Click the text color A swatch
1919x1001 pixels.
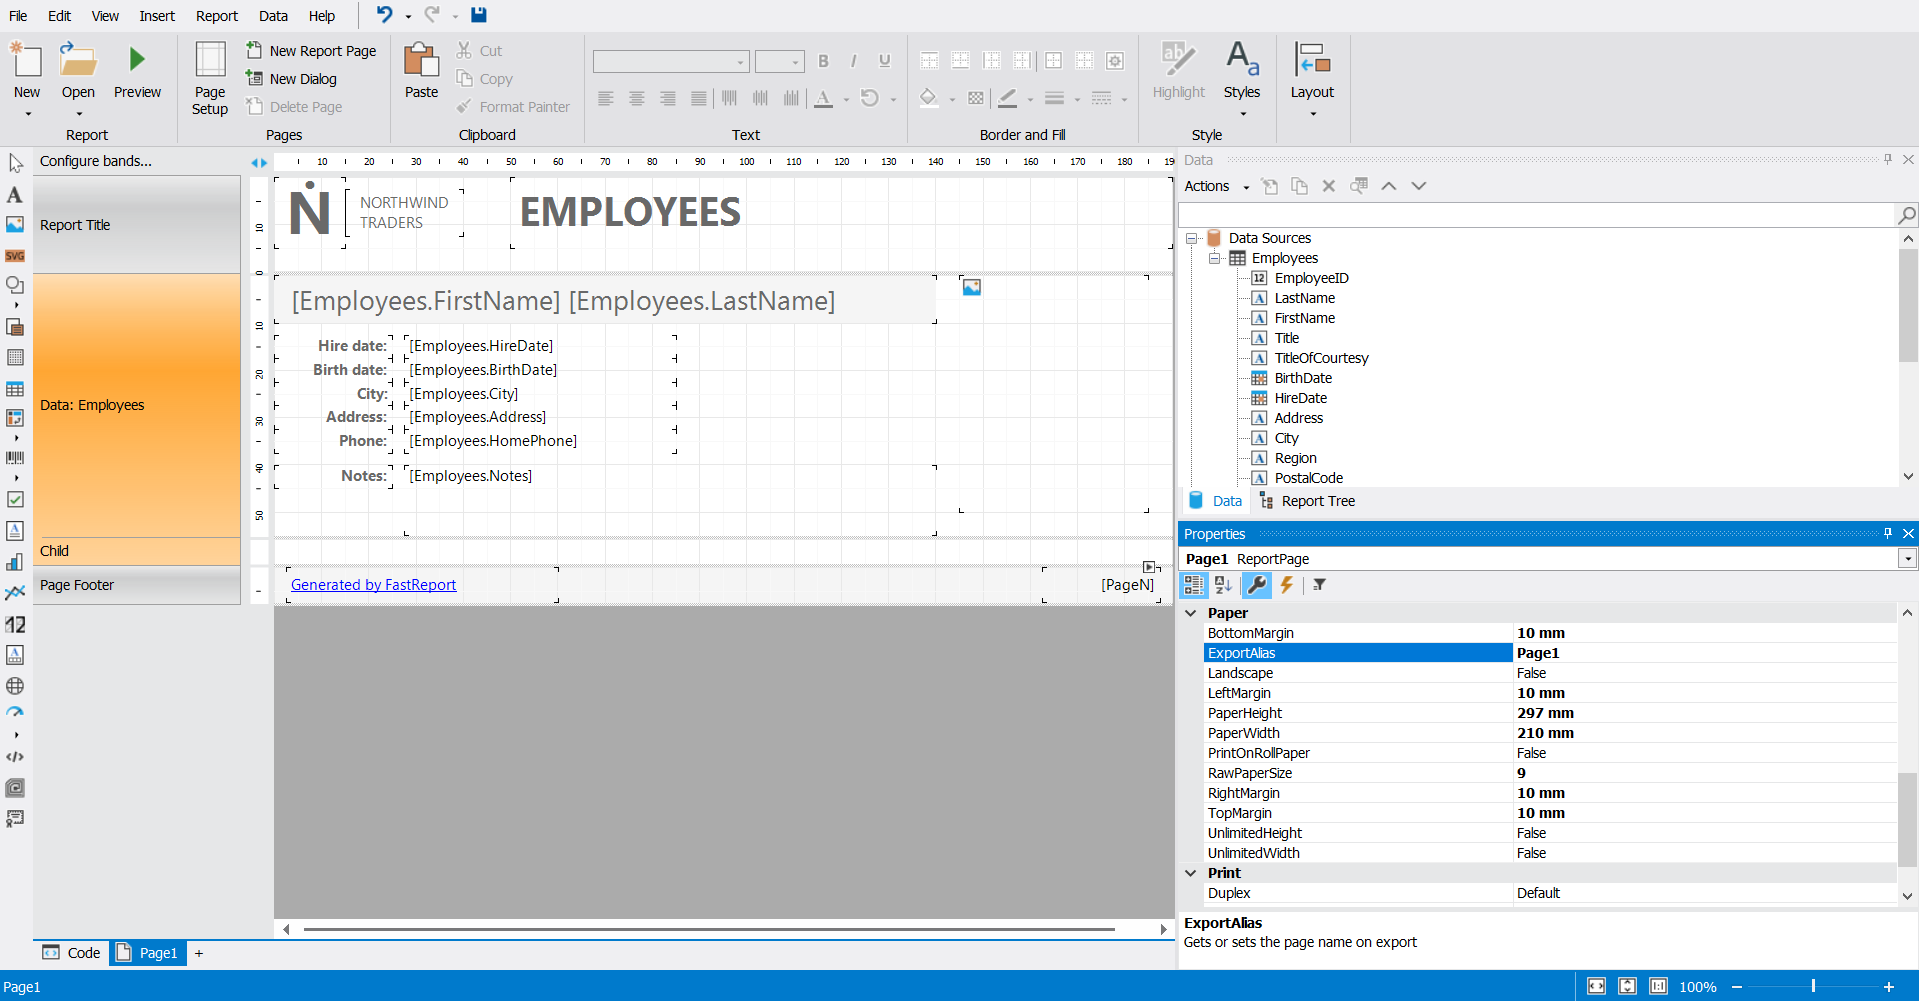824,98
